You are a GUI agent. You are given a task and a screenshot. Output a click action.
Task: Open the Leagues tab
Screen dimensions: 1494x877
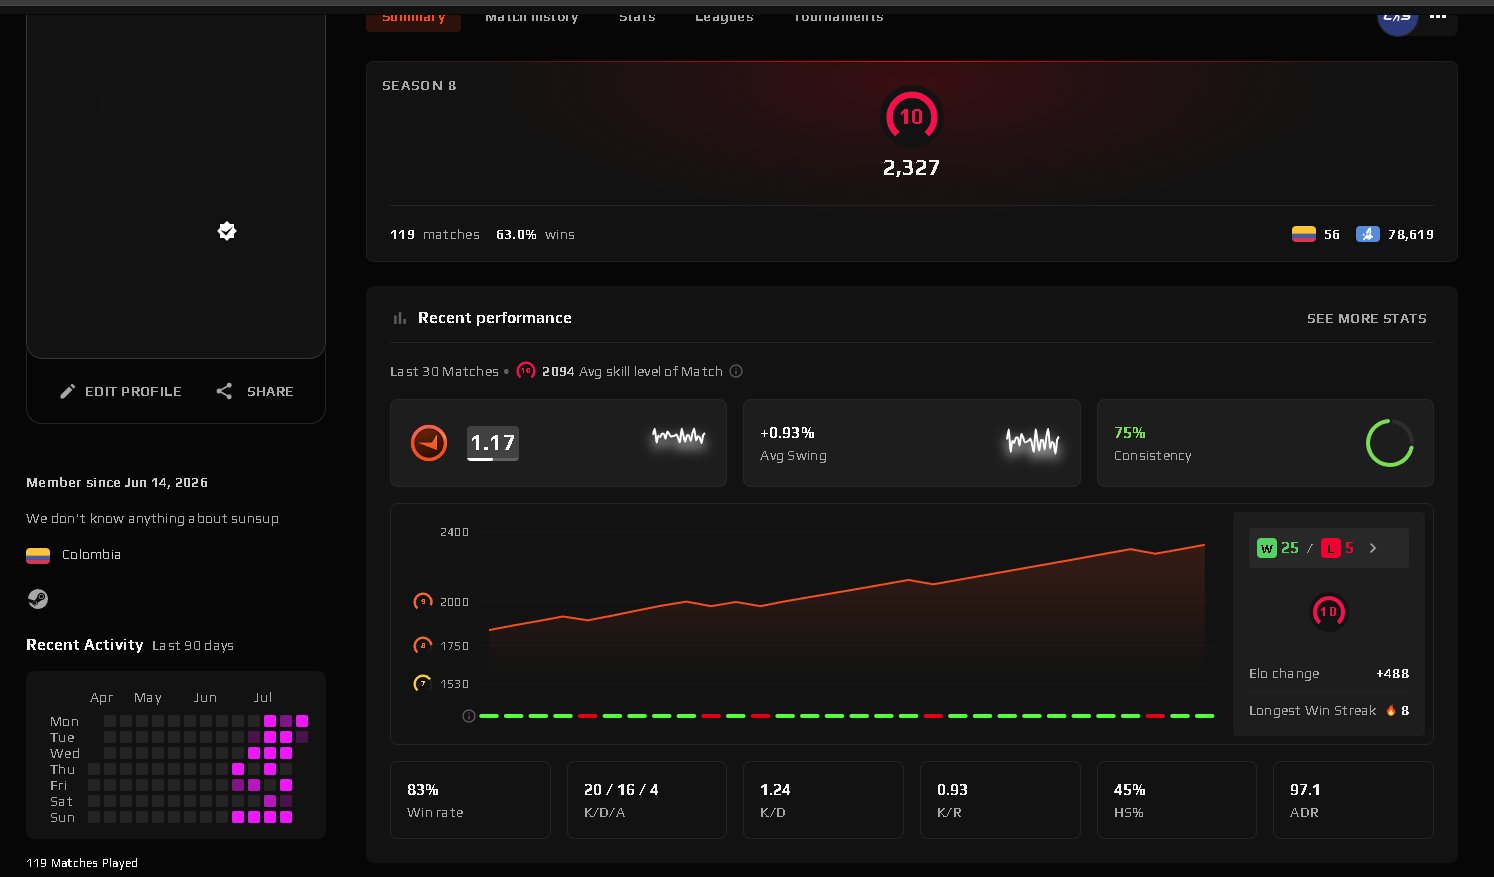[x=724, y=17]
